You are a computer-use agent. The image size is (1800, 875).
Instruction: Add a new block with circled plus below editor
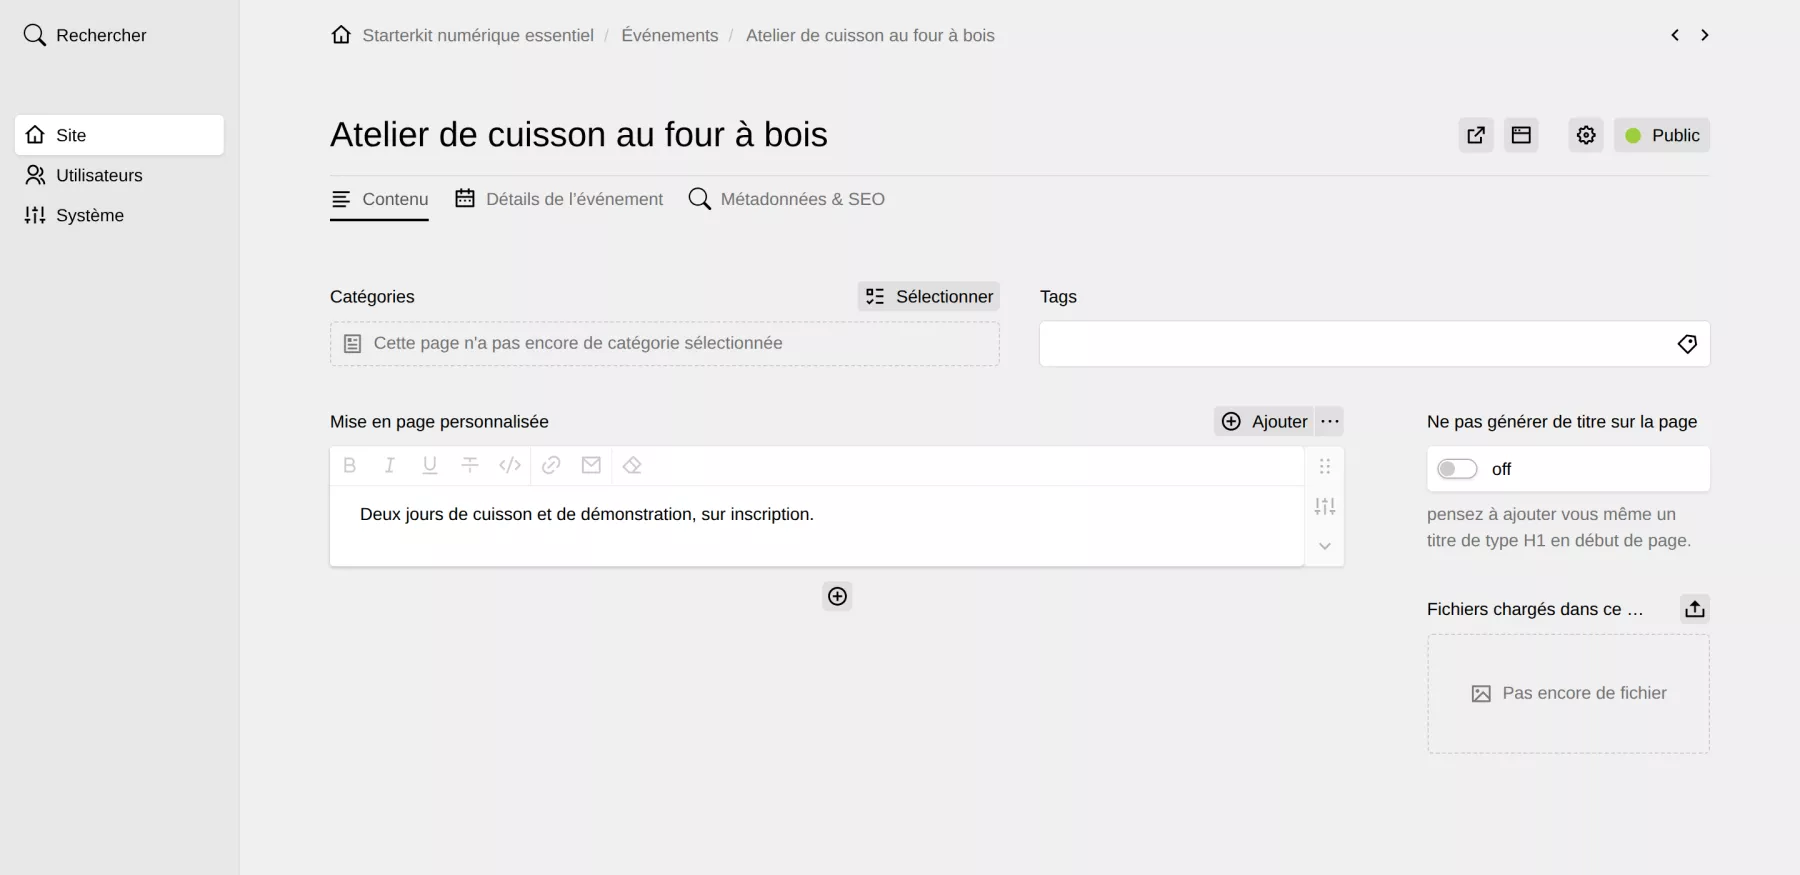tap(838, 597)
